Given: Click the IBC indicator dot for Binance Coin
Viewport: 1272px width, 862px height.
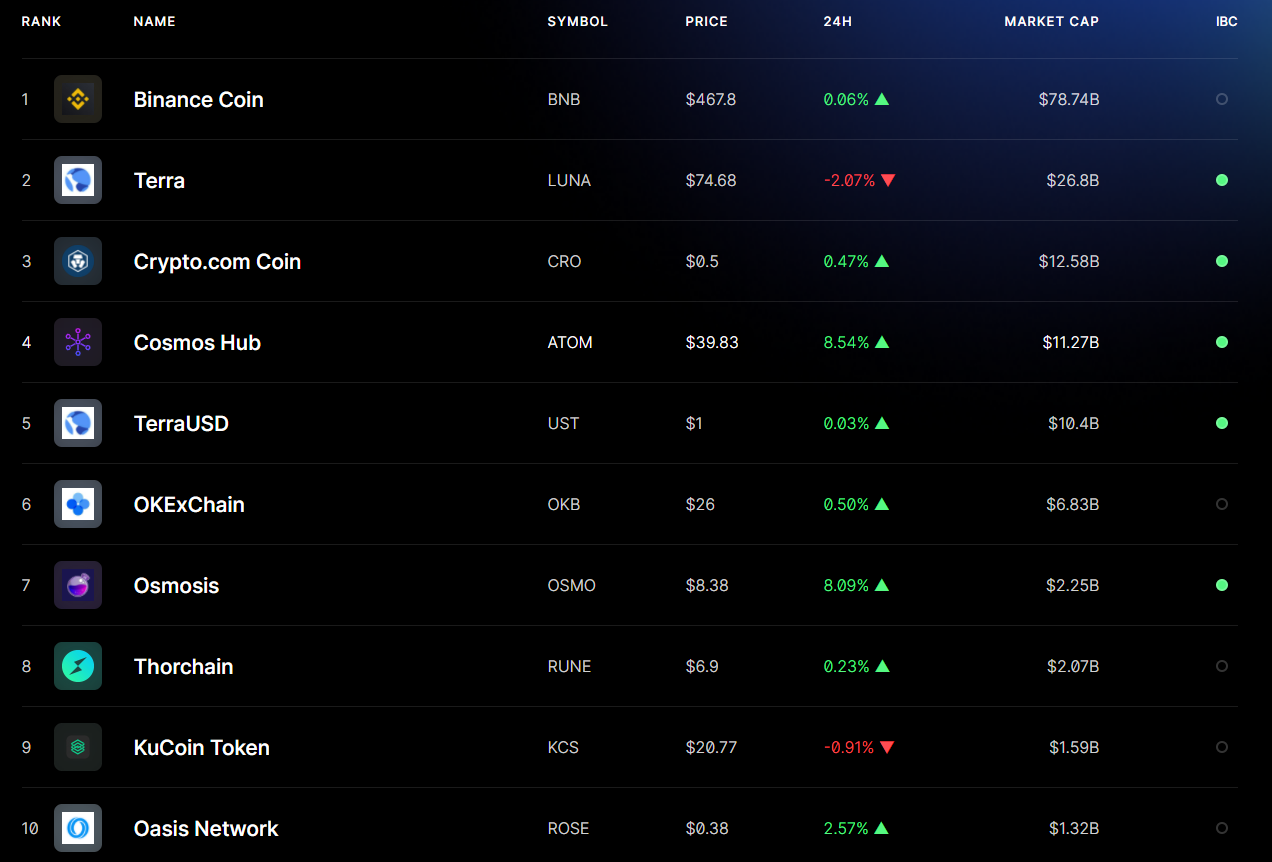Looking at the screenshot, I should point(1222,99).
